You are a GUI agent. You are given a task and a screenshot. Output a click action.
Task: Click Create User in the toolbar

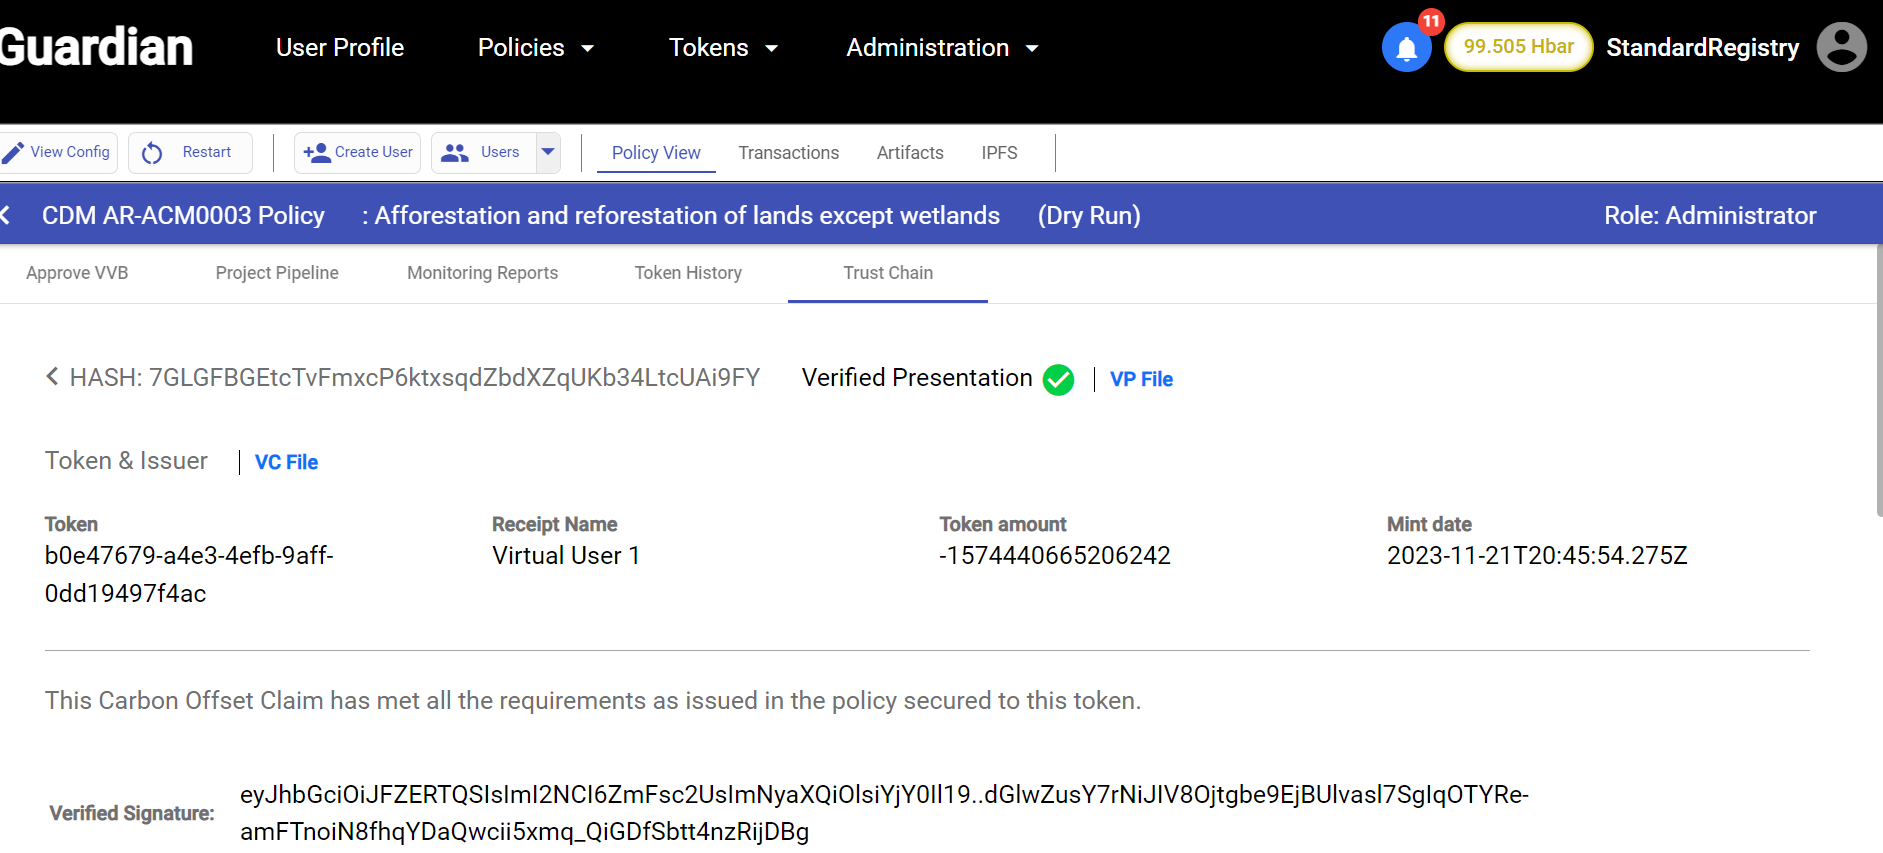click(x=358, y=153)
